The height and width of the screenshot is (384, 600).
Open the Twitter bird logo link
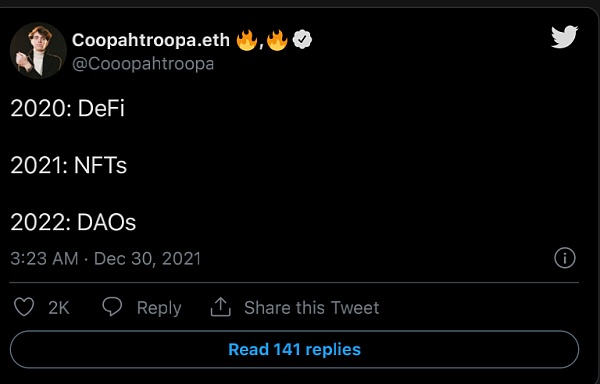click(564, 37)
